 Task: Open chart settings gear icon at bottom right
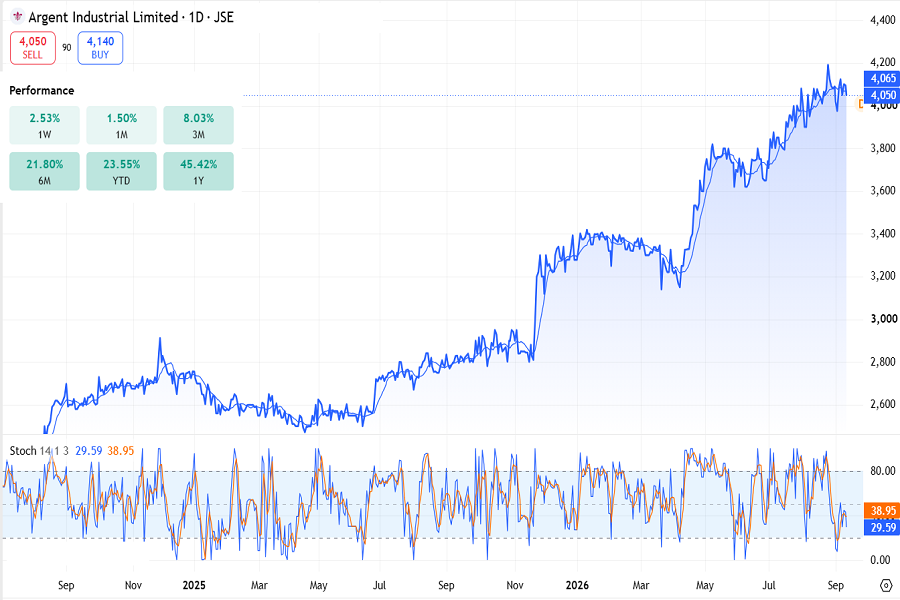coord(887,585)
